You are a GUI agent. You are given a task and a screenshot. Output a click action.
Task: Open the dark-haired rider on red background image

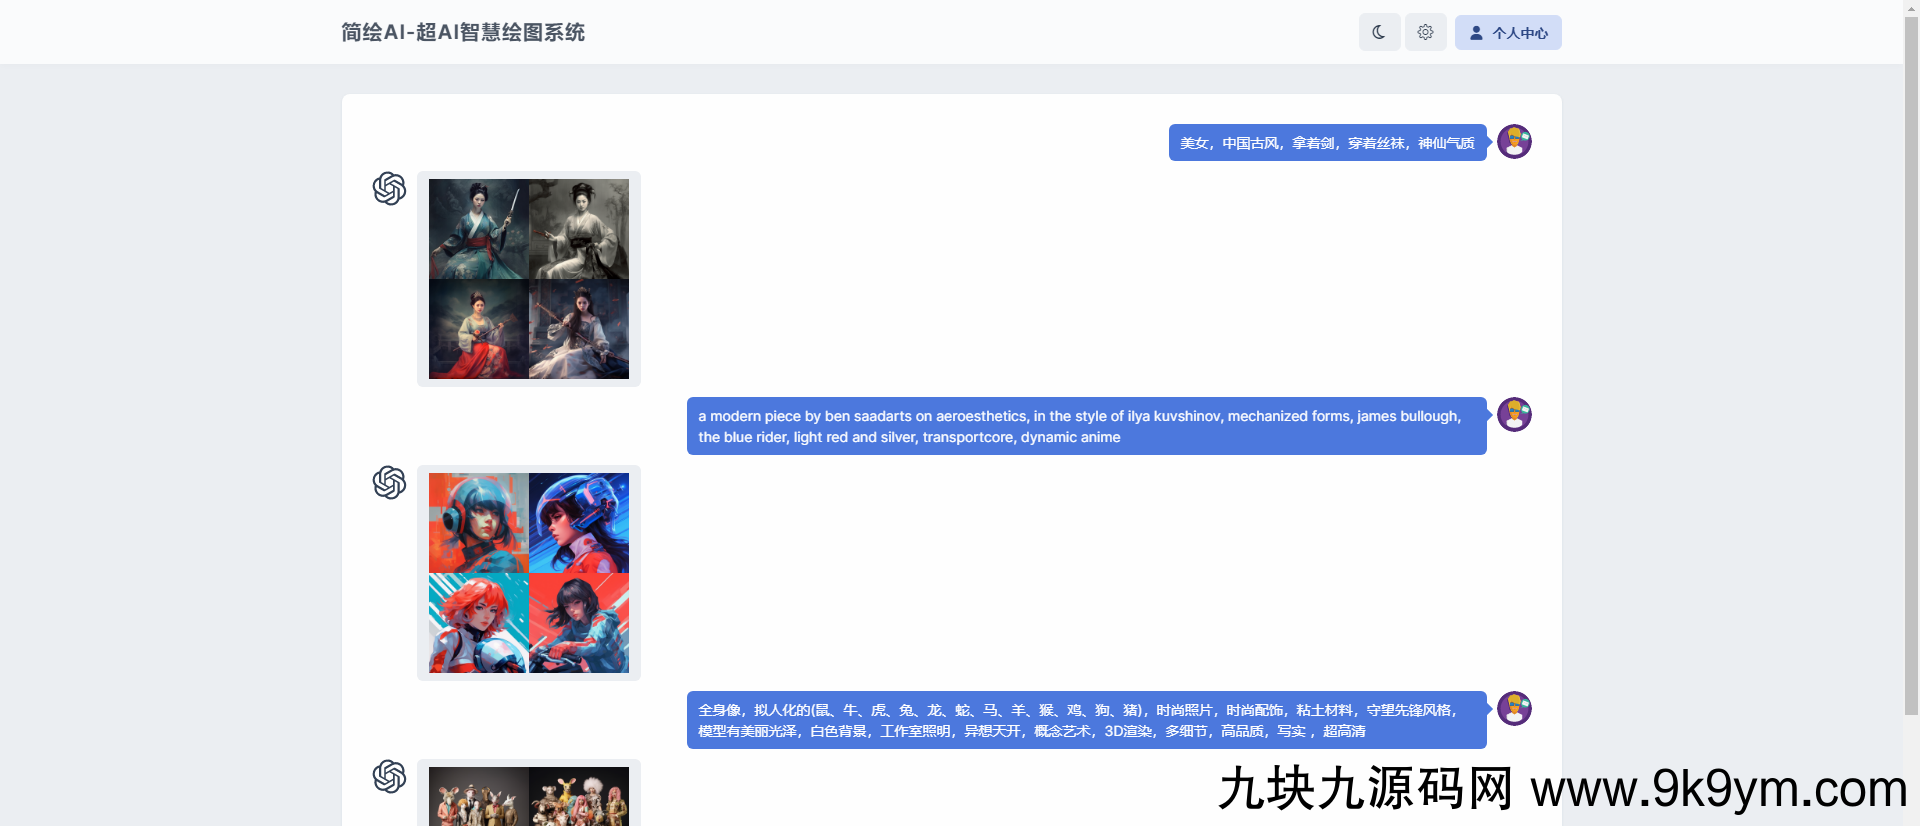pos(579,623)
